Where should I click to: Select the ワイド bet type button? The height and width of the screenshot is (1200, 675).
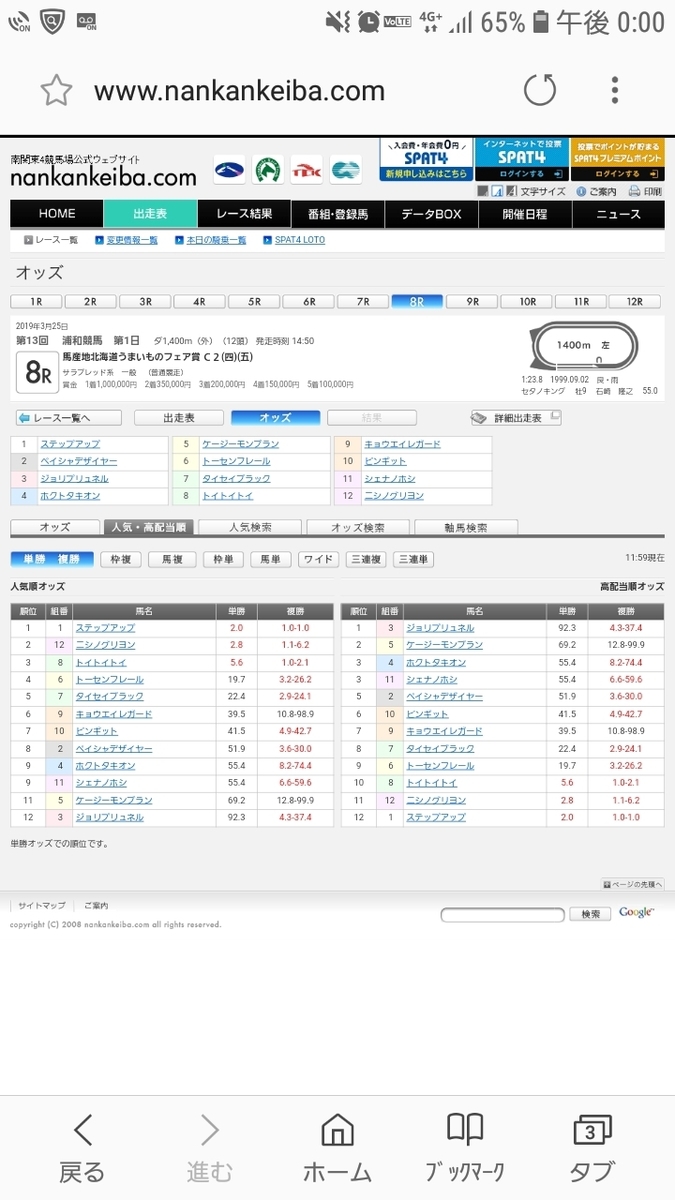[318, 560]
